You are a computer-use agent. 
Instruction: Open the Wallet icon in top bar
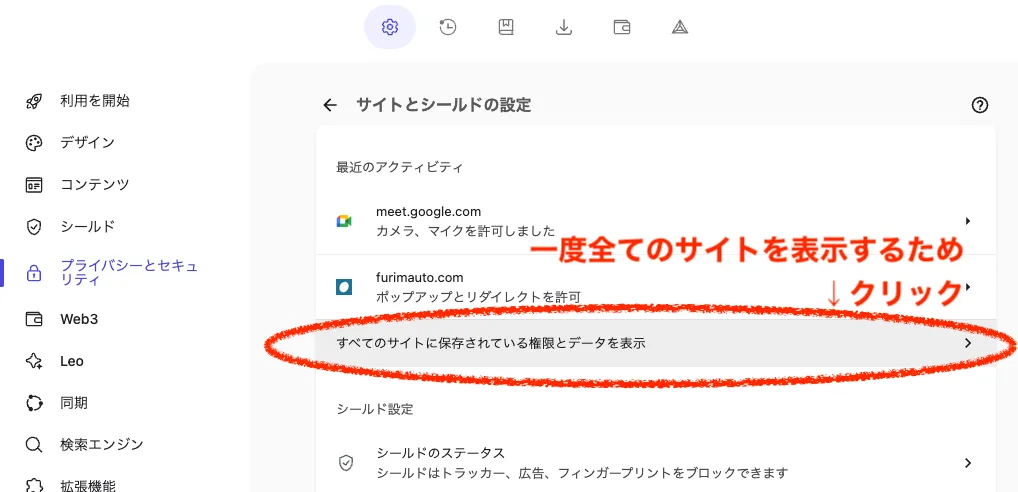click(622, 27)
